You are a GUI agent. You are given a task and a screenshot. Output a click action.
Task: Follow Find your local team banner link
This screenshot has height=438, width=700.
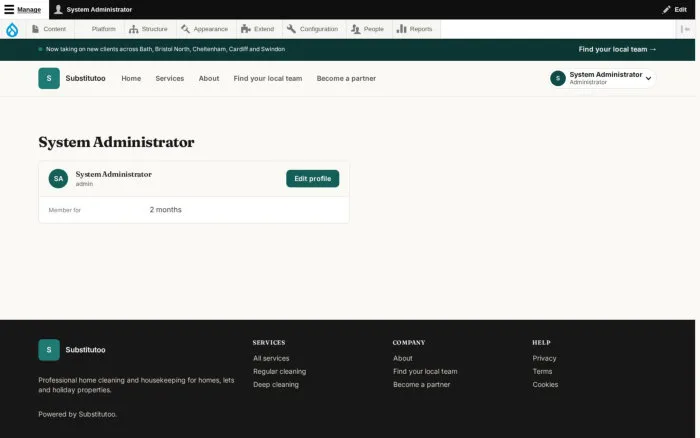[617, 50]
